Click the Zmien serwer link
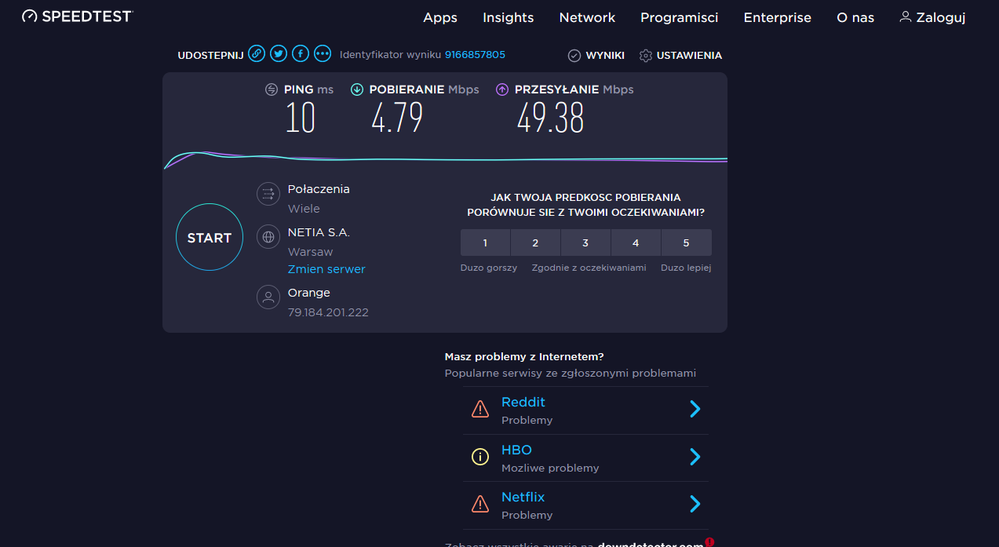This screenshot has height=547, width=999. click(x=326, y=269)
